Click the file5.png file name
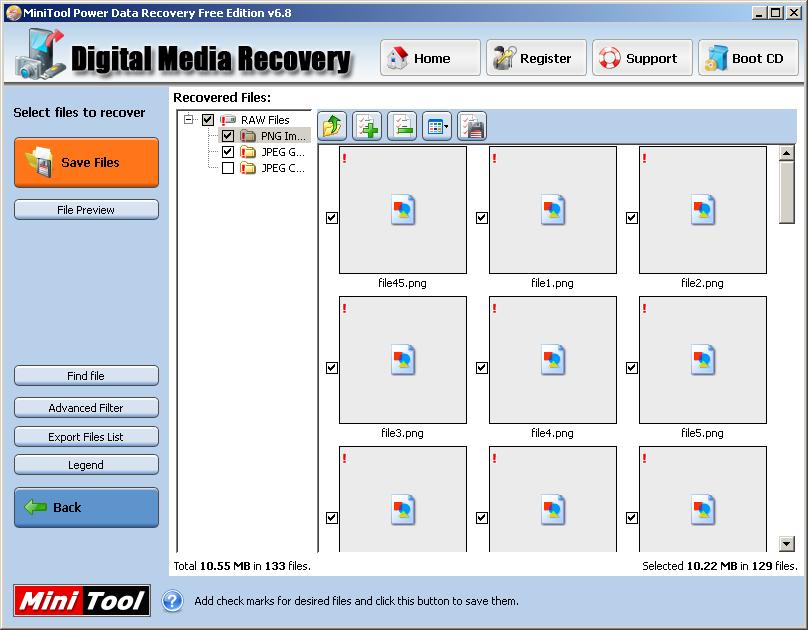Screen dimensions: 808x630 pos(702,433)
